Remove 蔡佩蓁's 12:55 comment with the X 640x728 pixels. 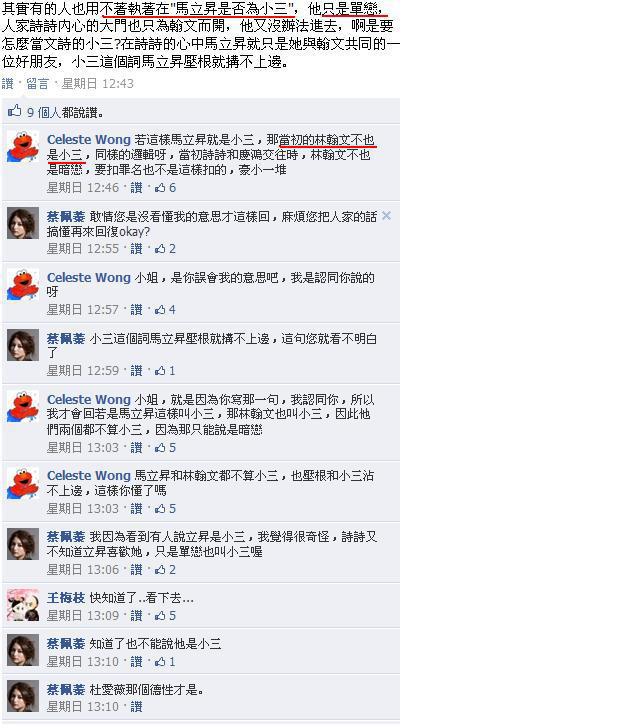pyautogui.click(x=386, y=216)
